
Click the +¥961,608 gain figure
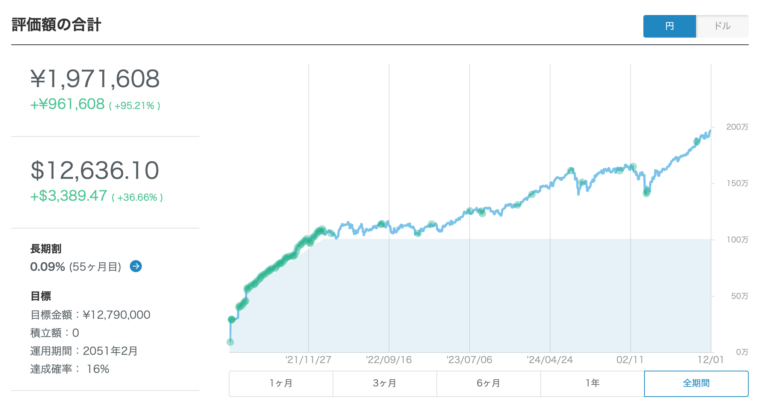tap(68, 104)
